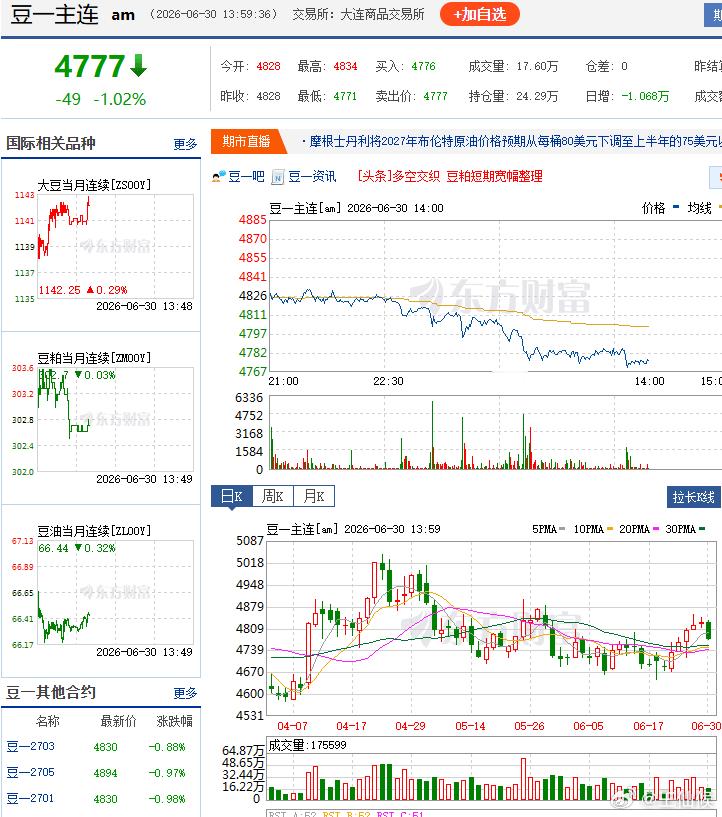This screenshot has width=722, height=817.
Task: Click the soybean quote 1142.25 ▲0.29%
Action: (83, 290)
